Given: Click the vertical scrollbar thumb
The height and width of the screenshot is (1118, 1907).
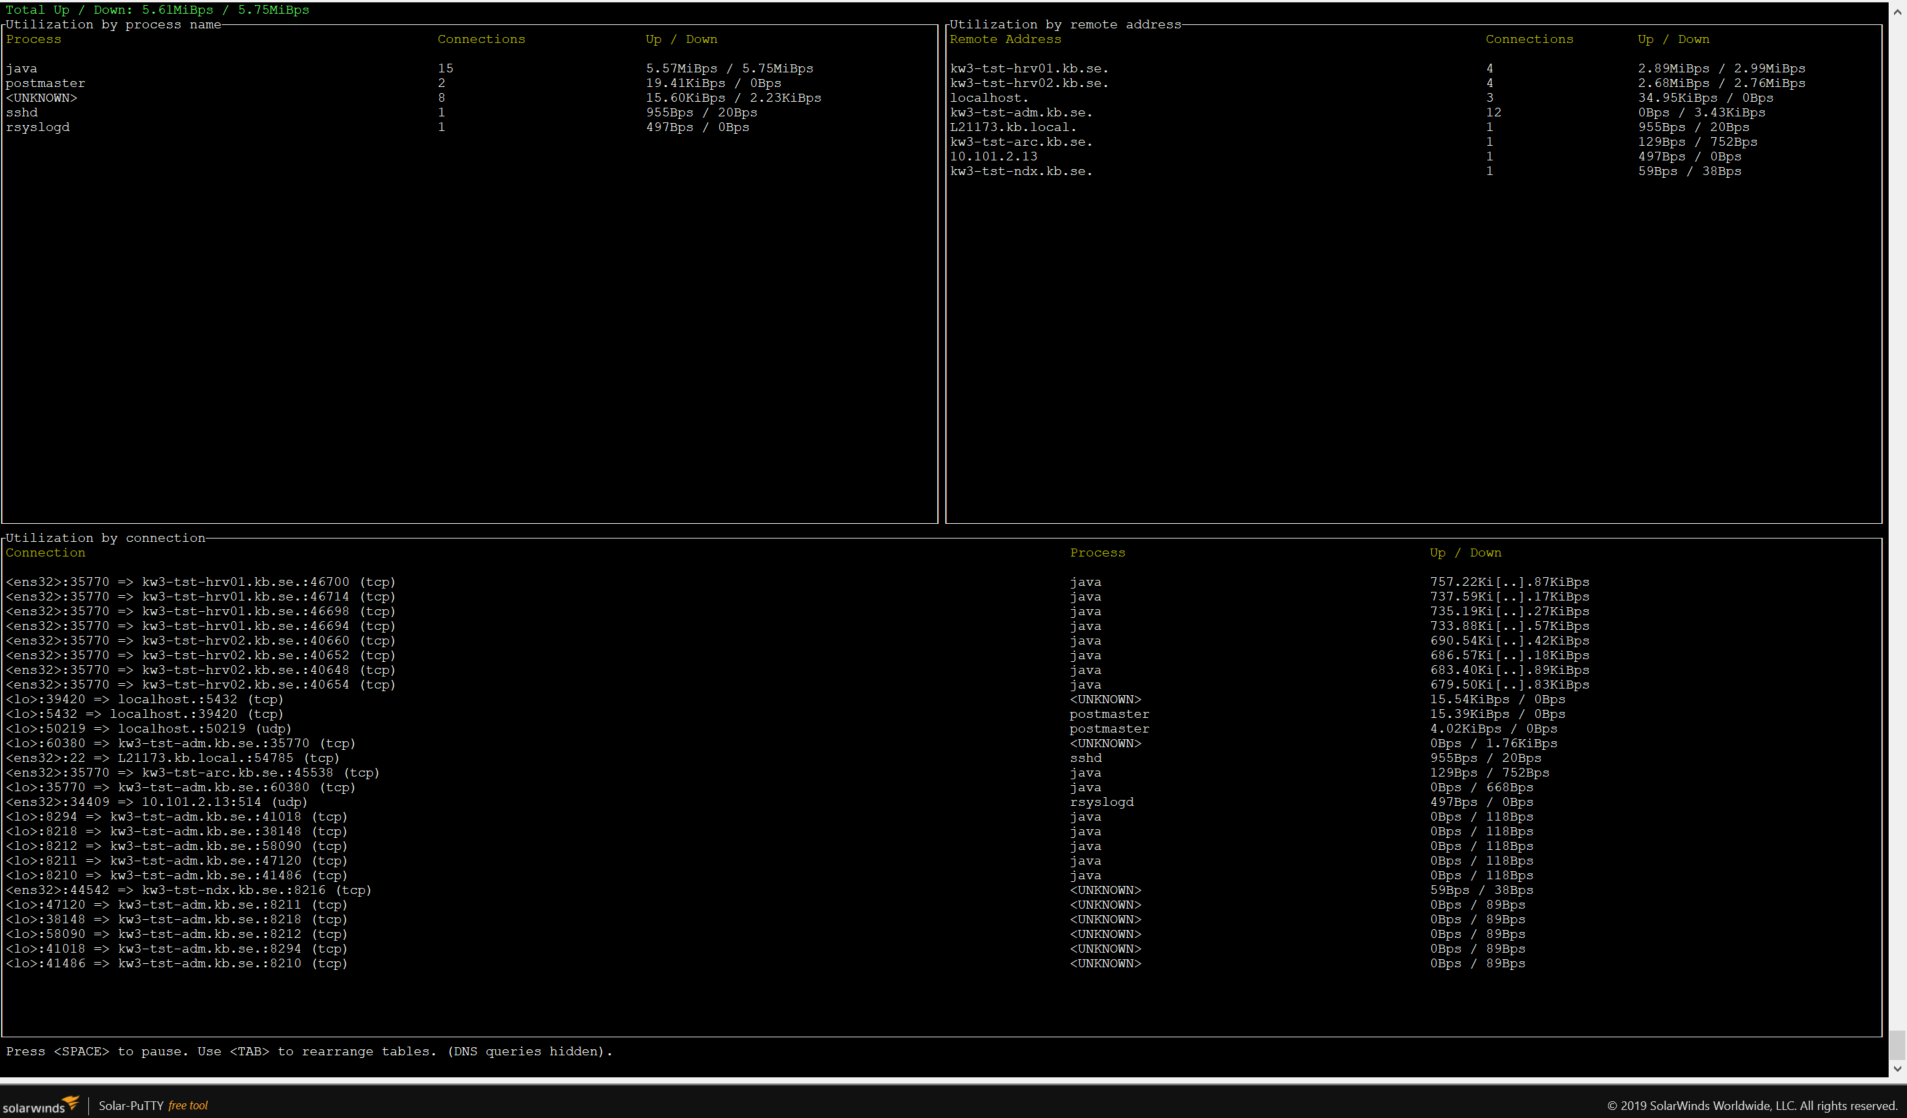Looking at the screenshot, I should pyautogui.click(x=1897, y=1044).
